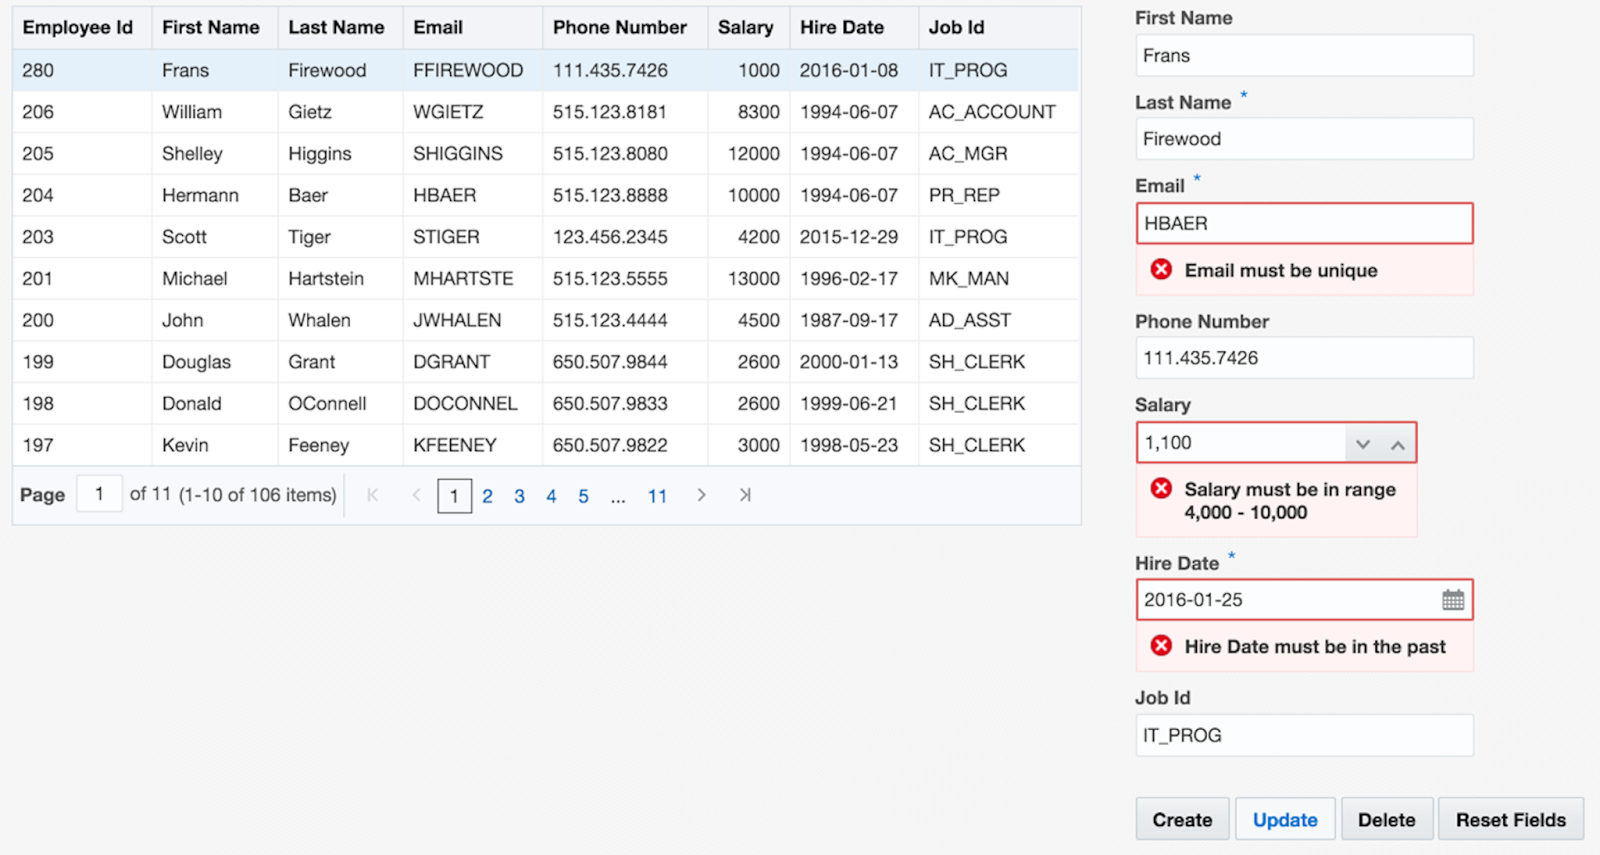Image resolution: width=1600 pixels, height=855 pixels.
Task: Click the Email must be unique message
Action: point(1281,270)
